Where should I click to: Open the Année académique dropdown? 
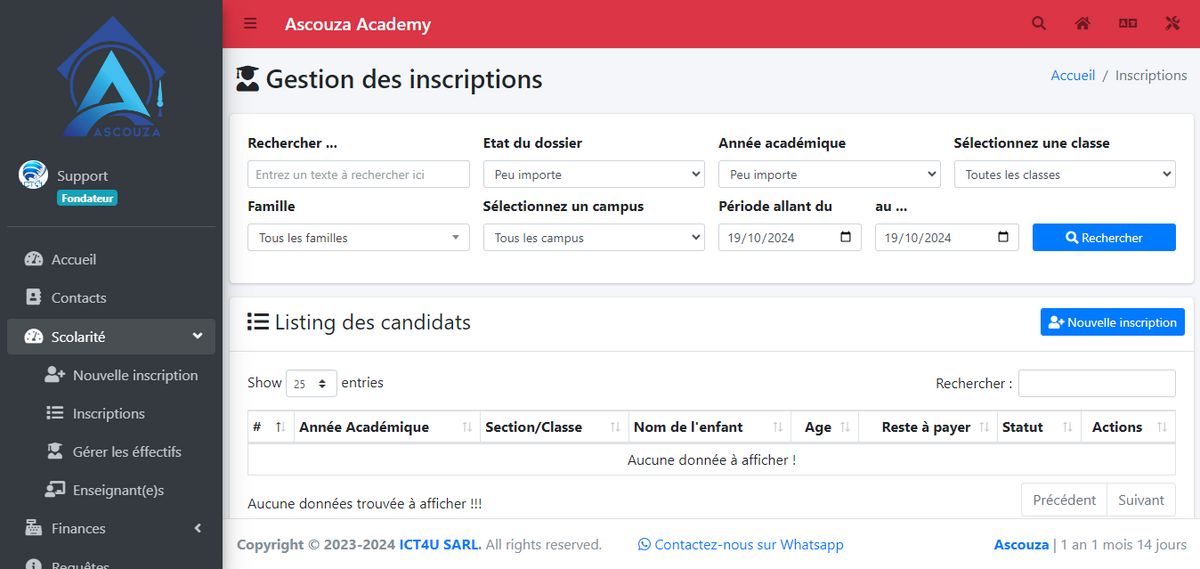(829, 174)
